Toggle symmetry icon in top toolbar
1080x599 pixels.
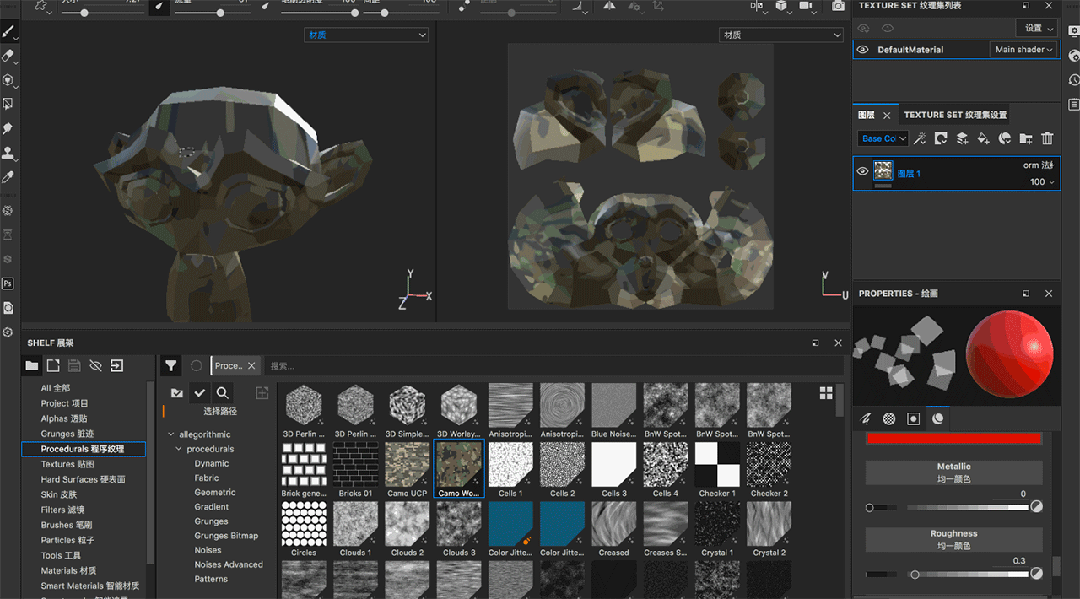(610, 6)
